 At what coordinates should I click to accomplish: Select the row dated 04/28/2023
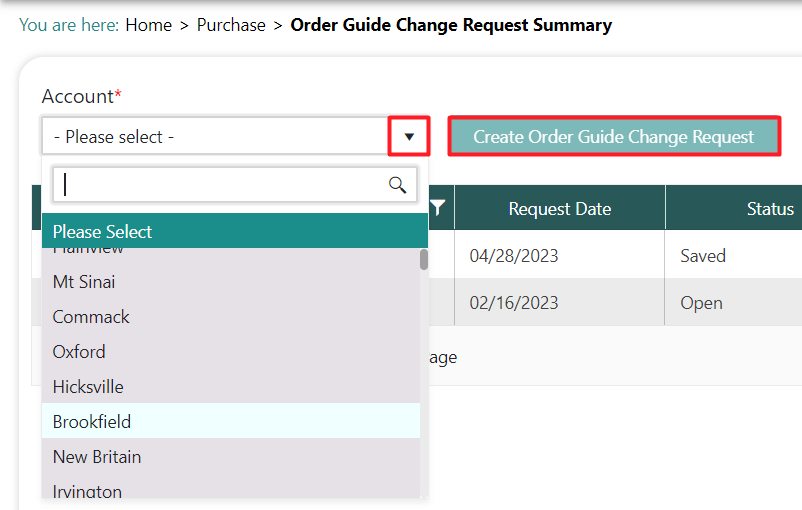(514, 256)
